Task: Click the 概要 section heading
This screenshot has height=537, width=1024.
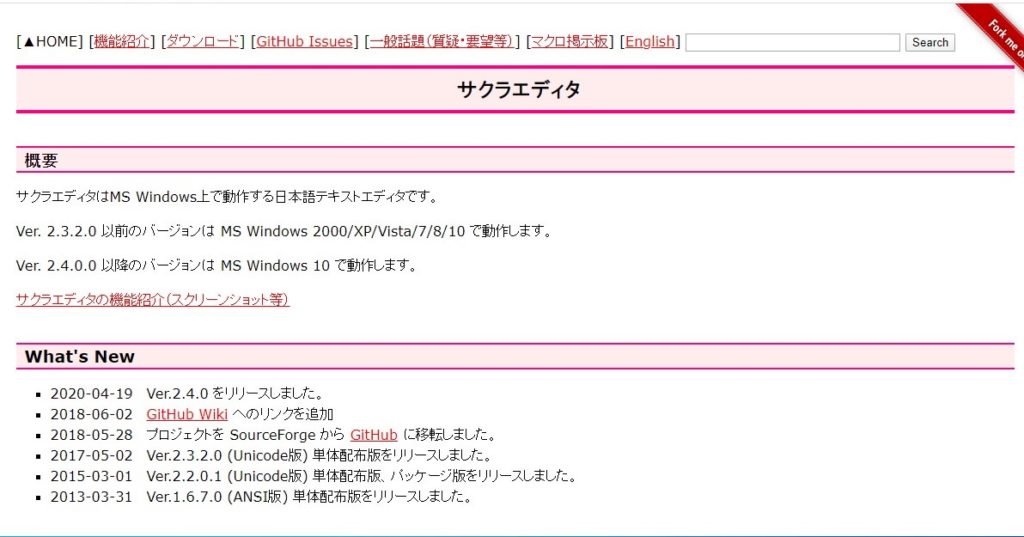Action: pyautogui.click(x=41, y=161)
